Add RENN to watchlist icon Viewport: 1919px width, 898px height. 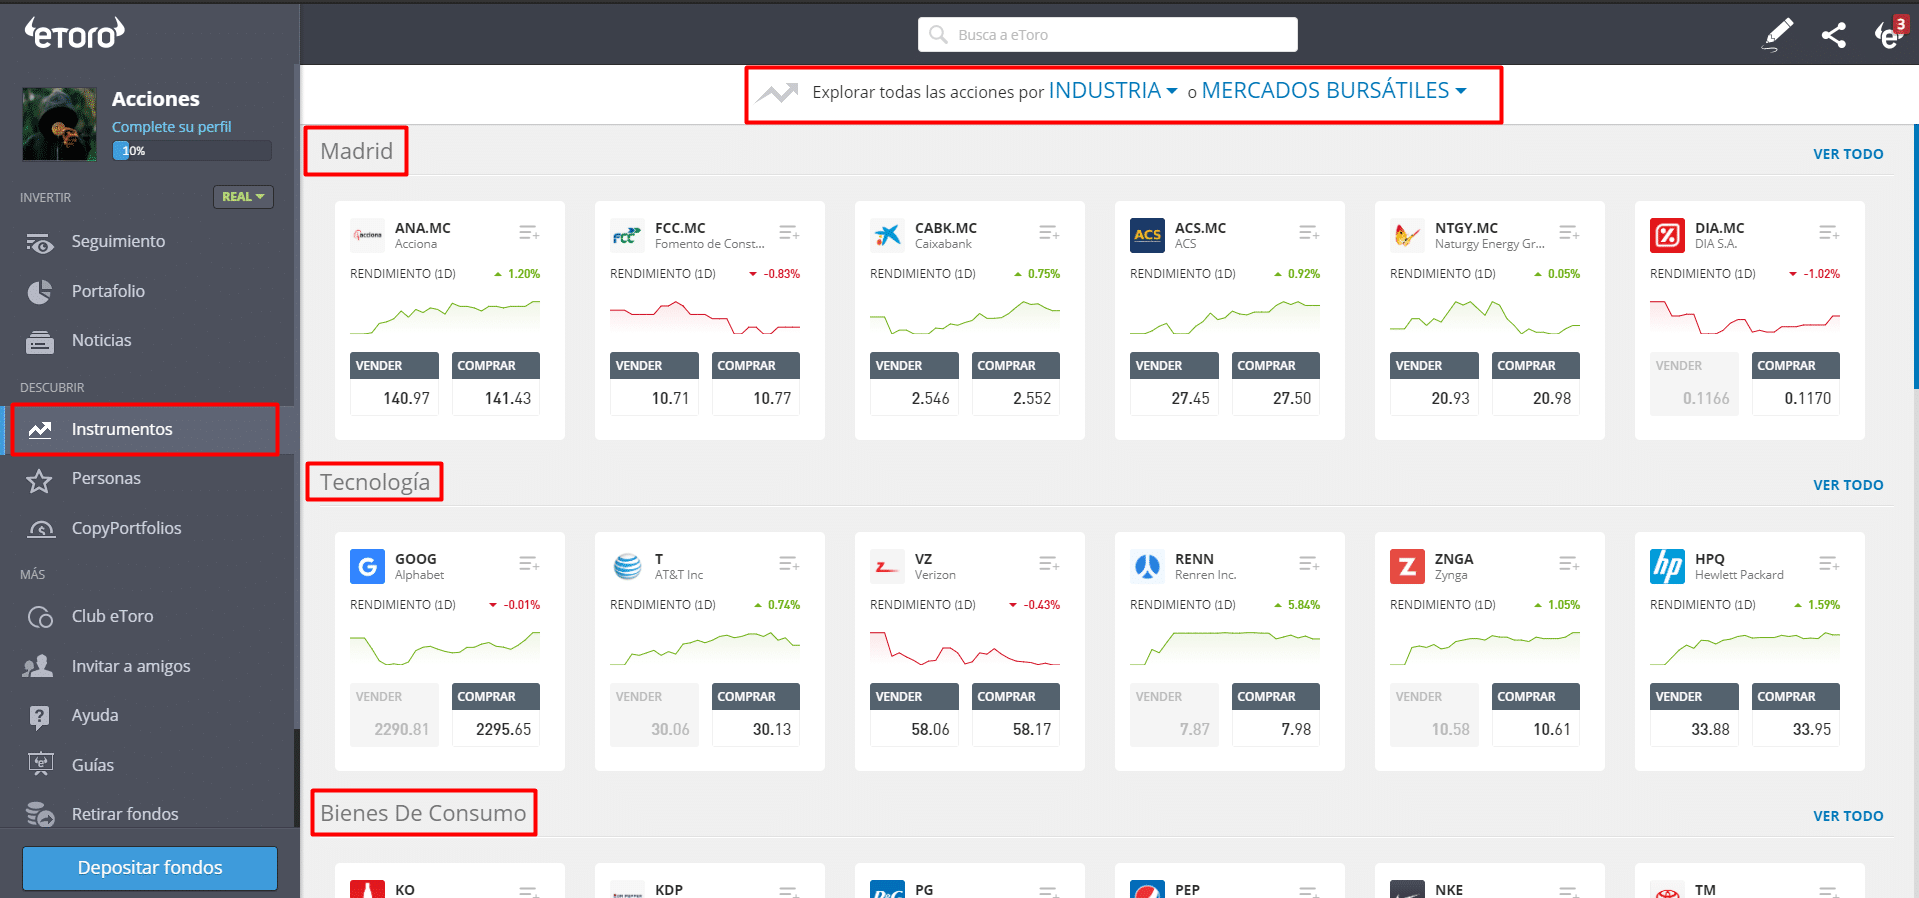click(x=1309, y=564)
